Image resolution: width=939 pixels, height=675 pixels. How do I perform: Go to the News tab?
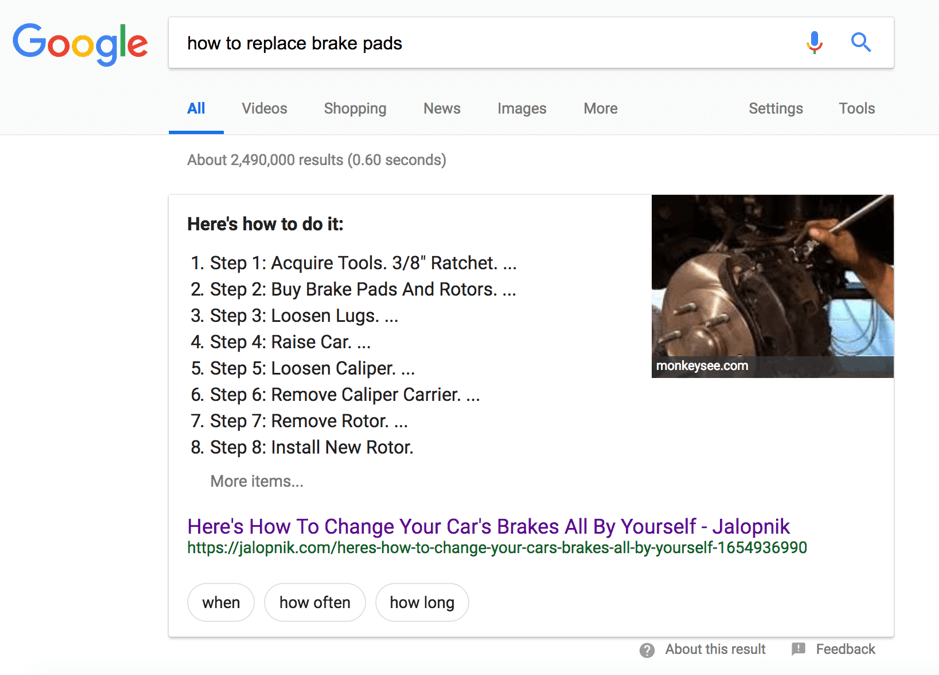tap(441, 109)
